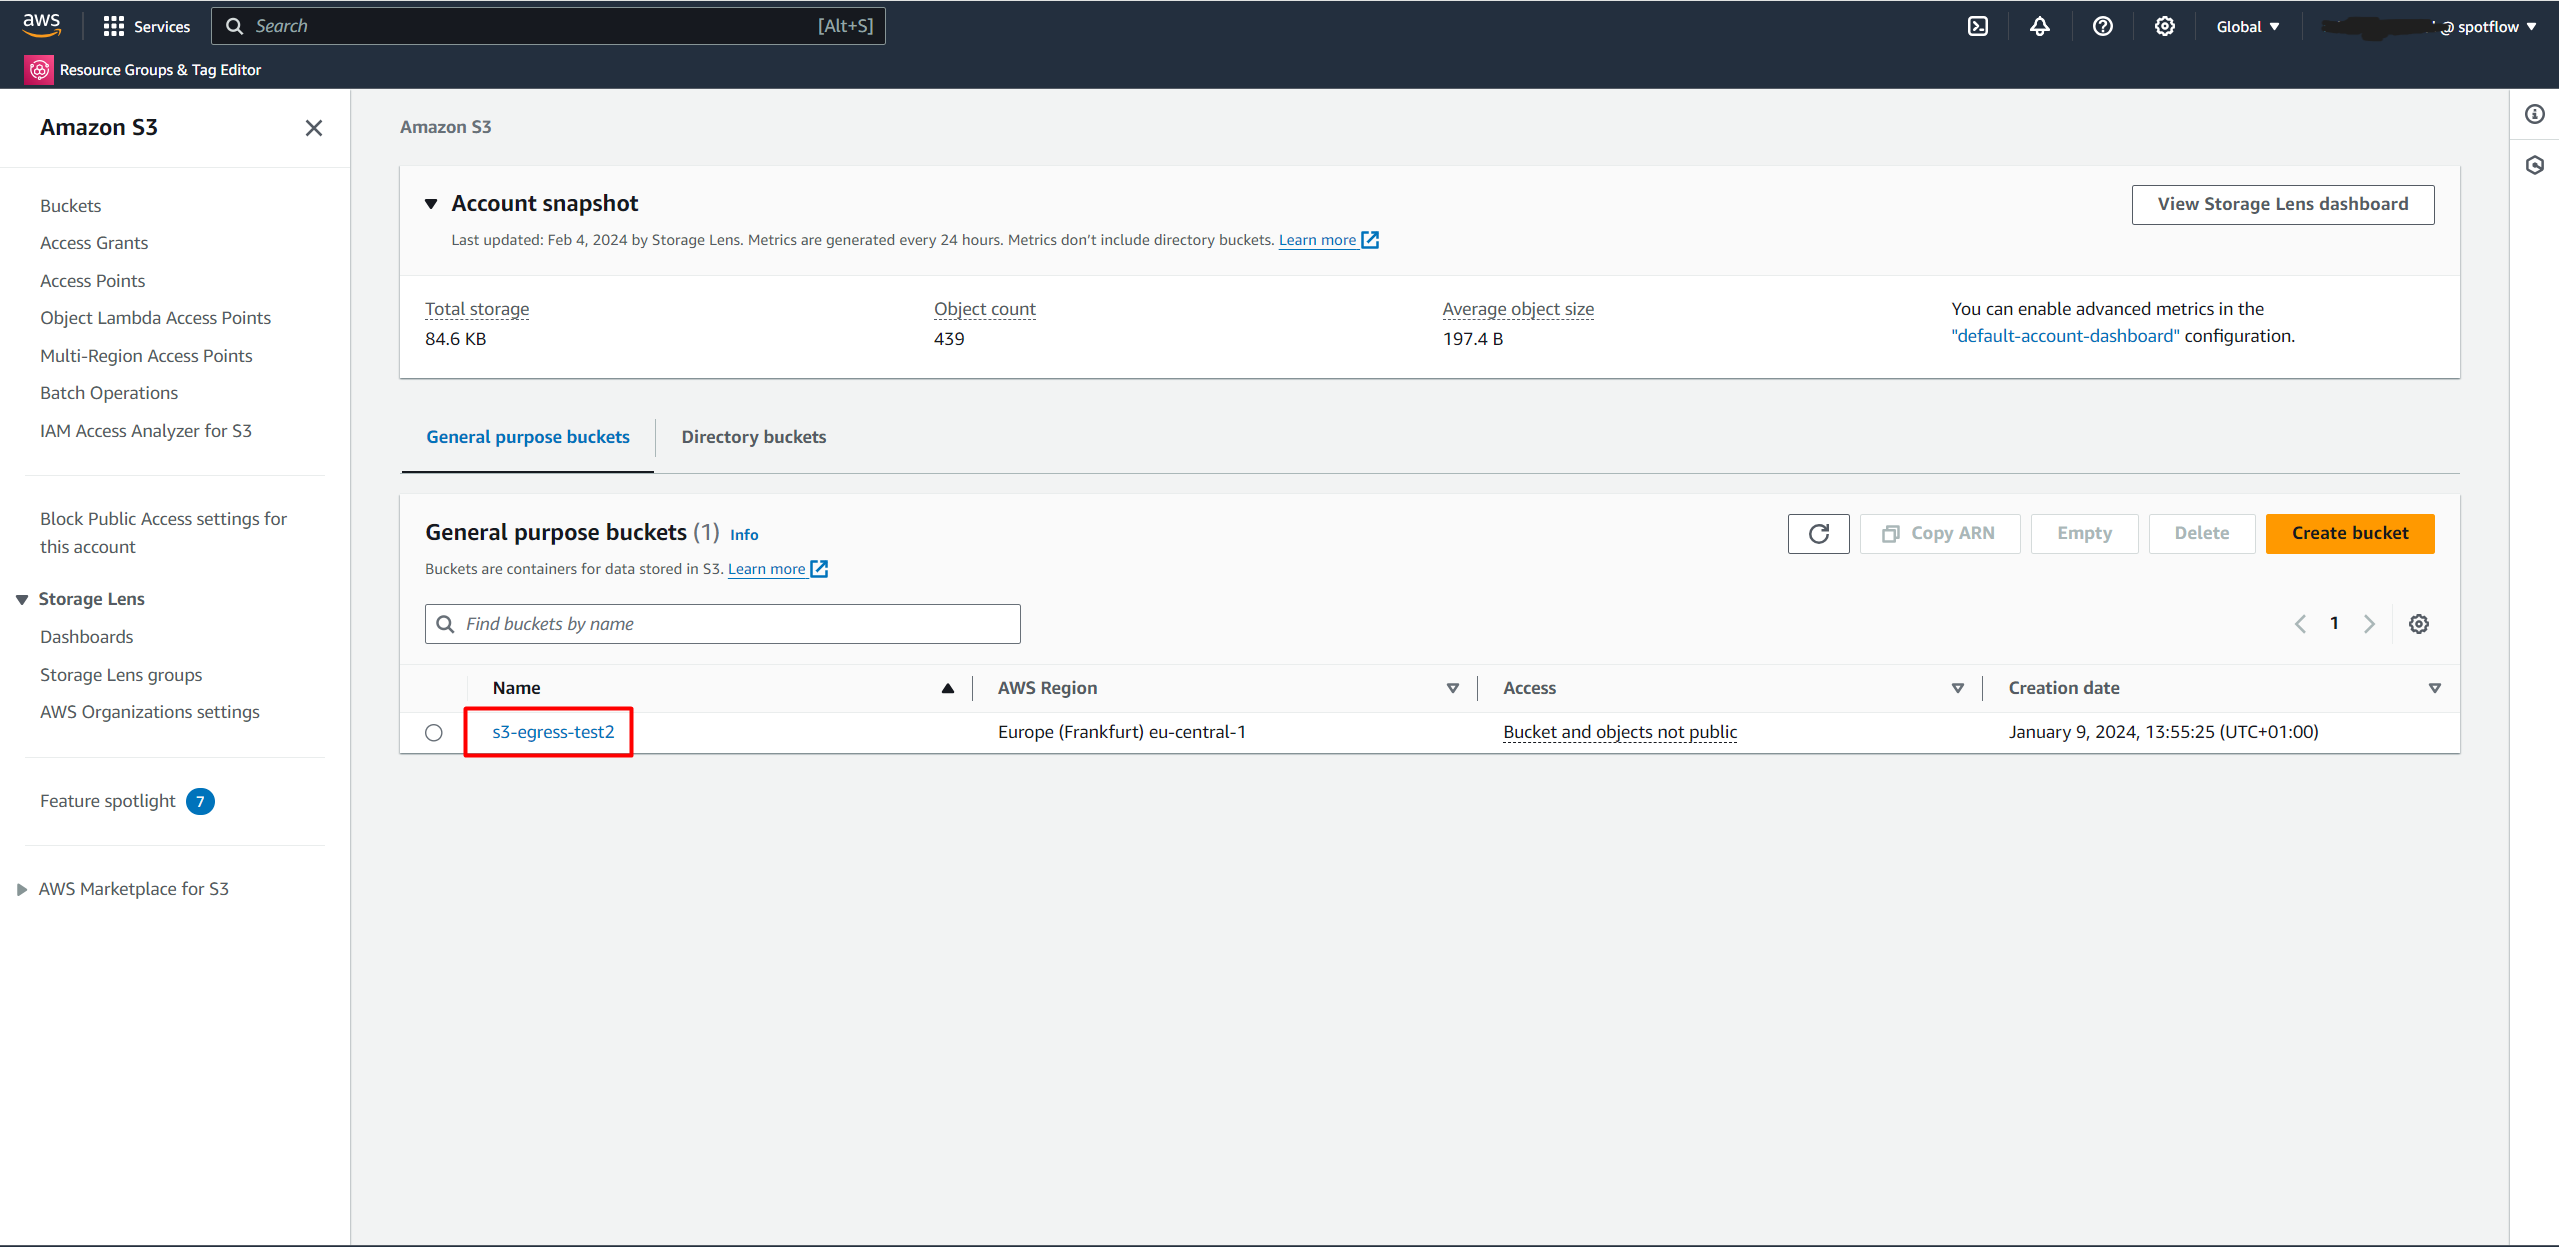This screenshot has height=1247, width=2559.
Task: Switch to General purpose buckets tab
Action: tap(528, 437)
